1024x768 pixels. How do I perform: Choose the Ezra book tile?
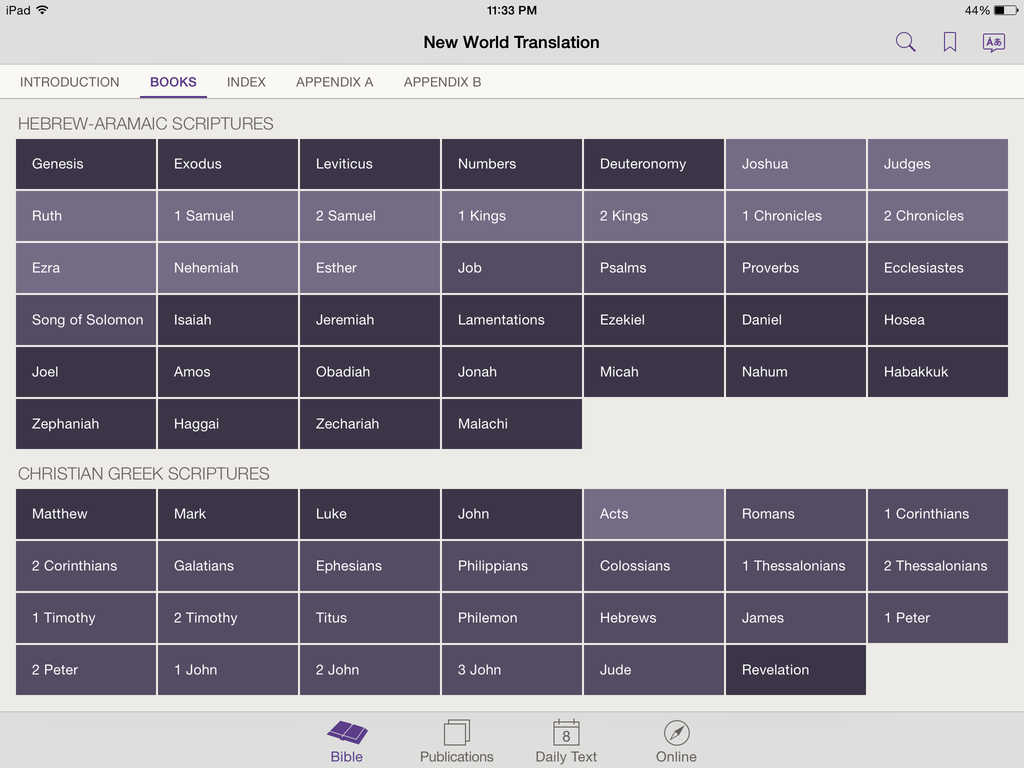(86, 268)
